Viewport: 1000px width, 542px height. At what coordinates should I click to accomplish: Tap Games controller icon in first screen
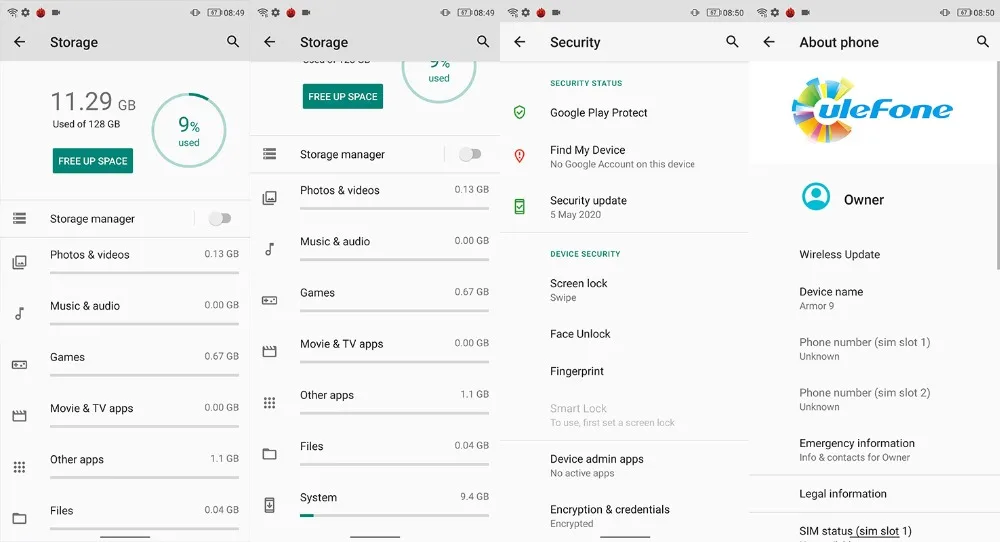tap(20, 365)
